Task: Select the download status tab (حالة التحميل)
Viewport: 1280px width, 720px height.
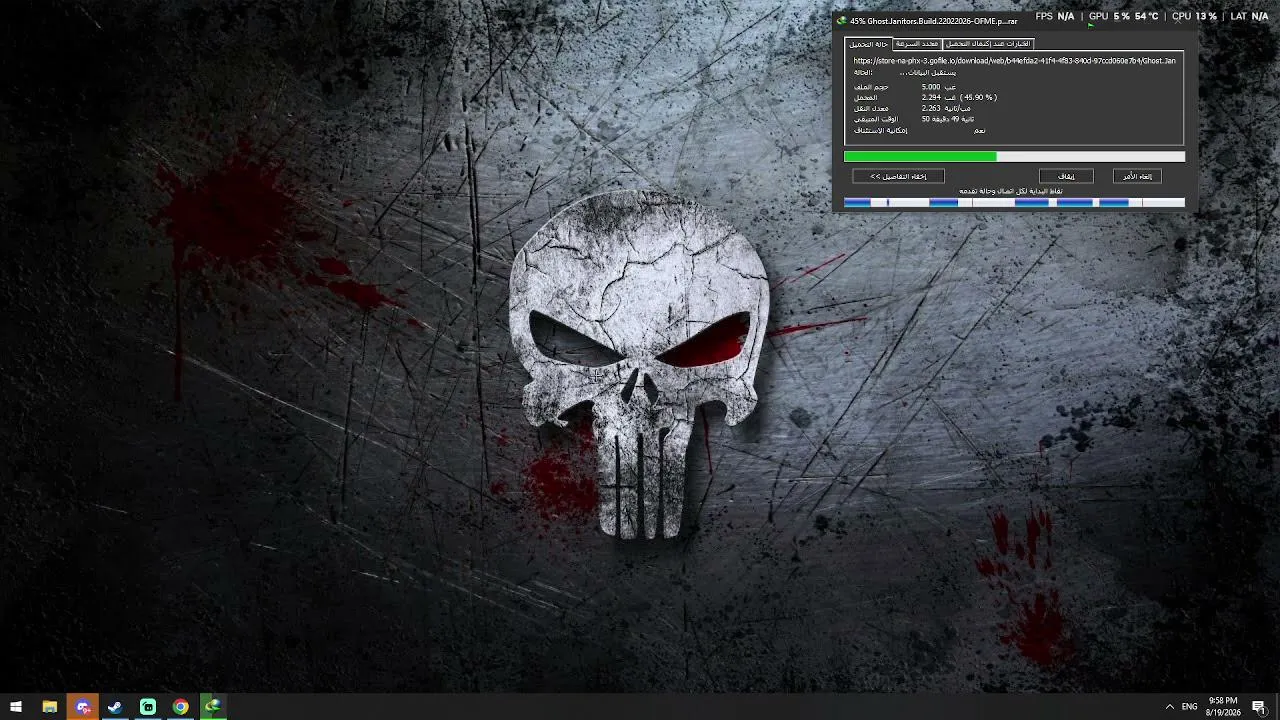Action: [868, 44]
